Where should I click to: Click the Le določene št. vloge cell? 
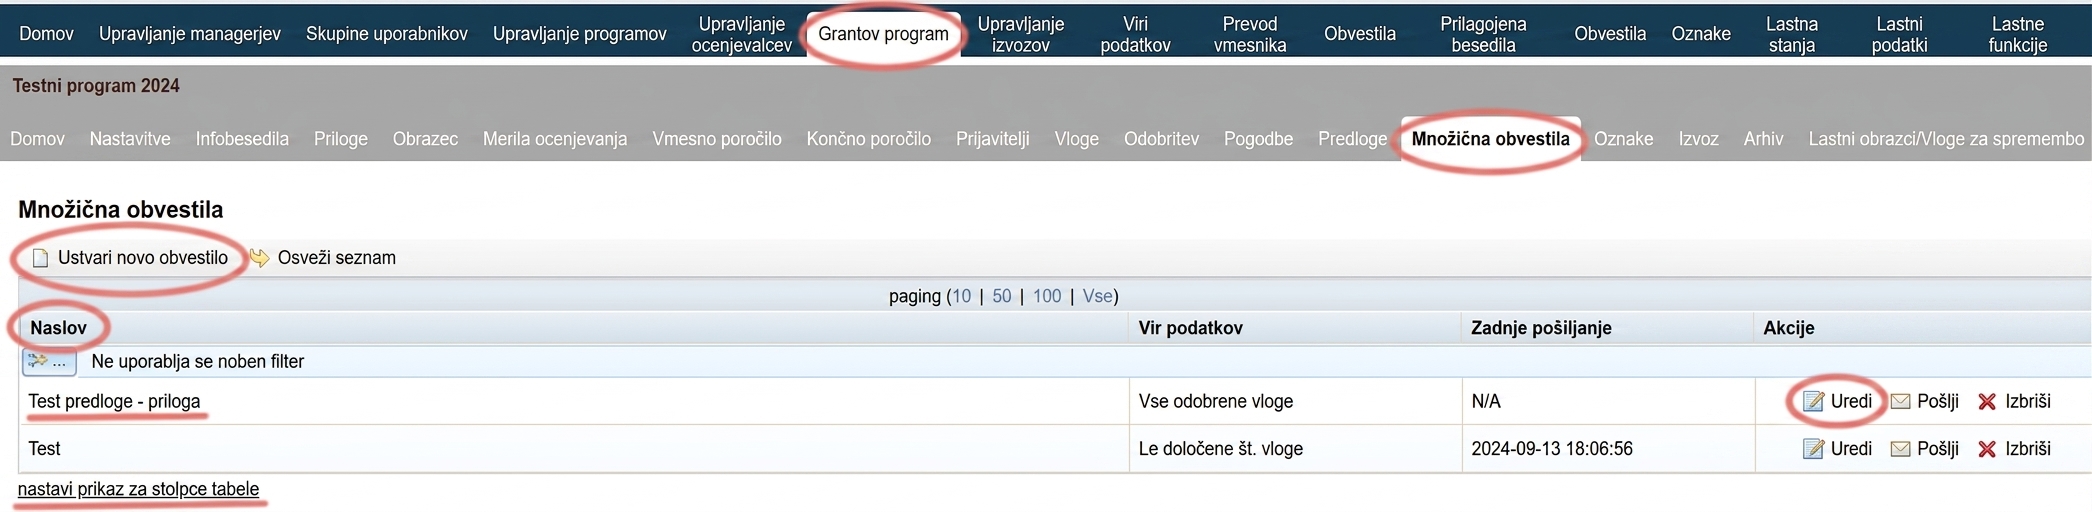[x=1221, y=449]
